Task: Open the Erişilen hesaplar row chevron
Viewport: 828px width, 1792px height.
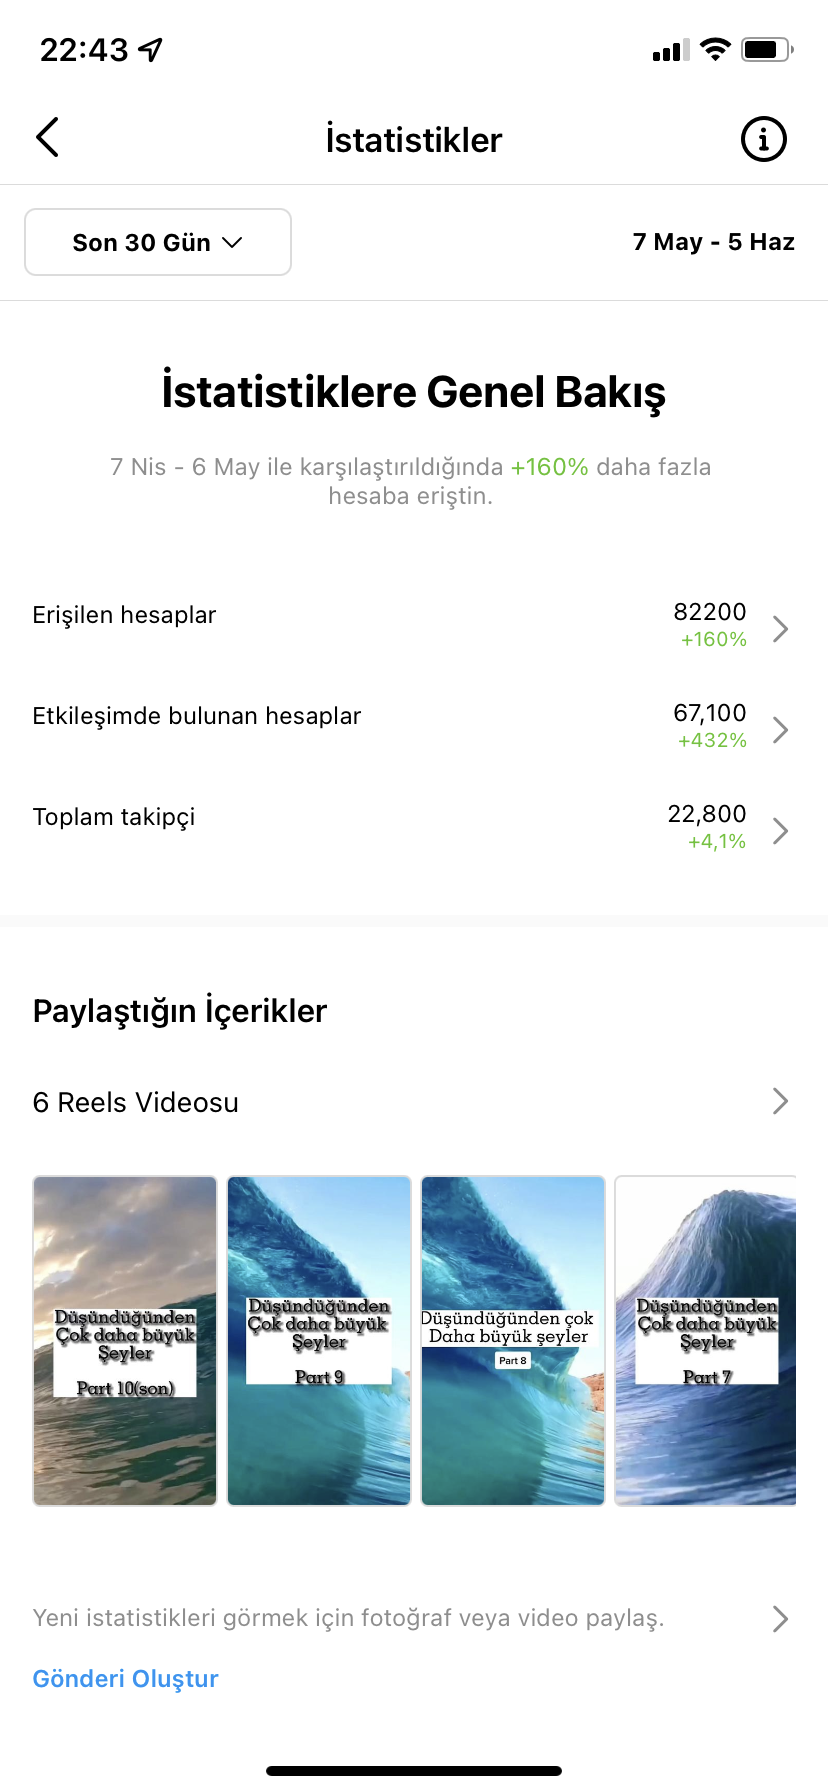Action: 781,628
